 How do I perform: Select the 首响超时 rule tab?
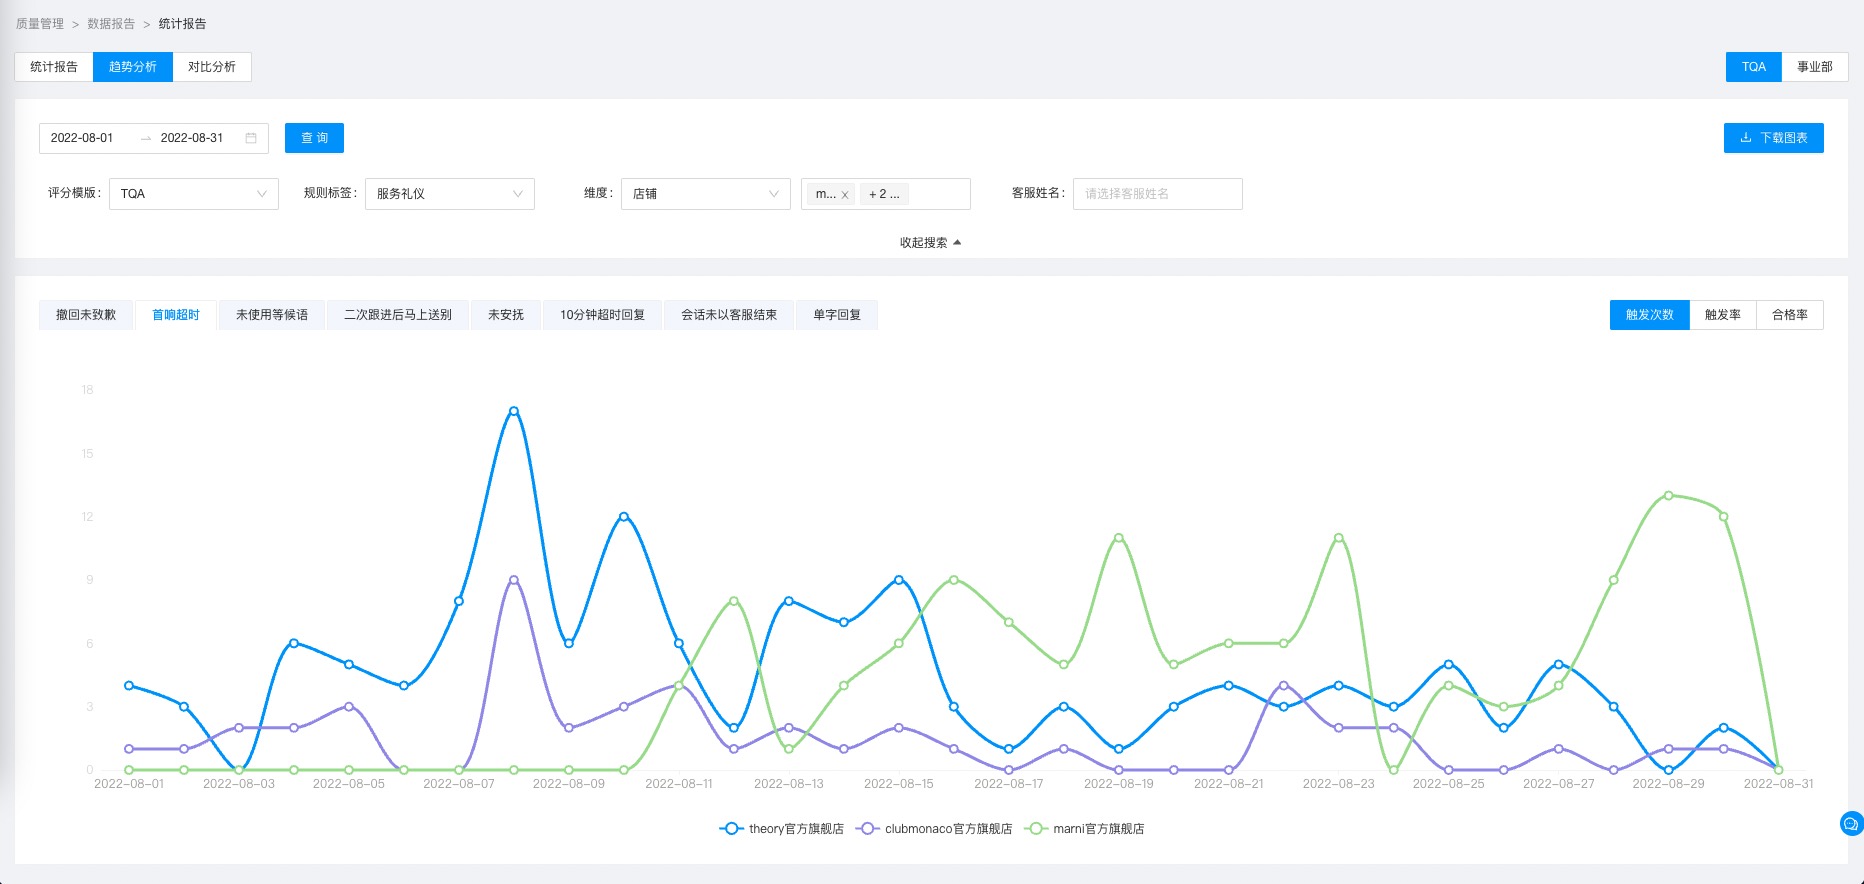coord(176,315)
